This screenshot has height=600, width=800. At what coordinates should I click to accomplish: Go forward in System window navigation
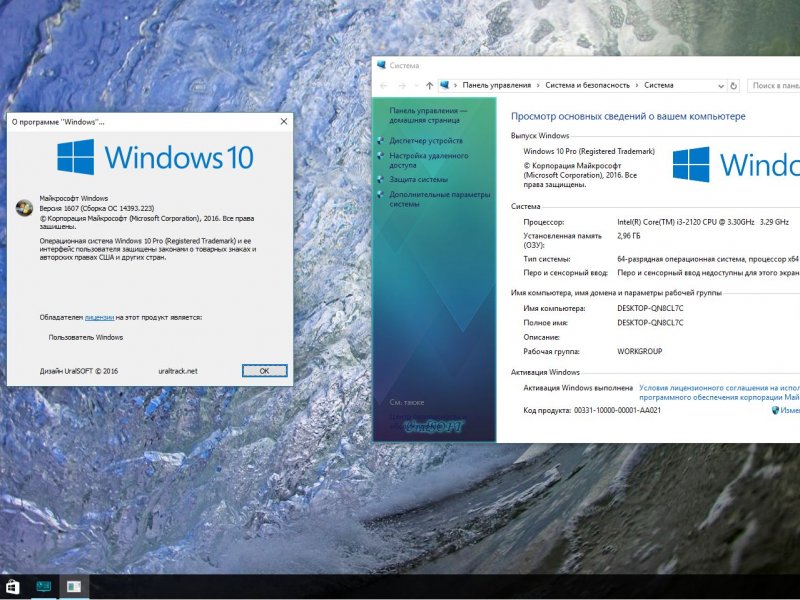coord(402,86)
